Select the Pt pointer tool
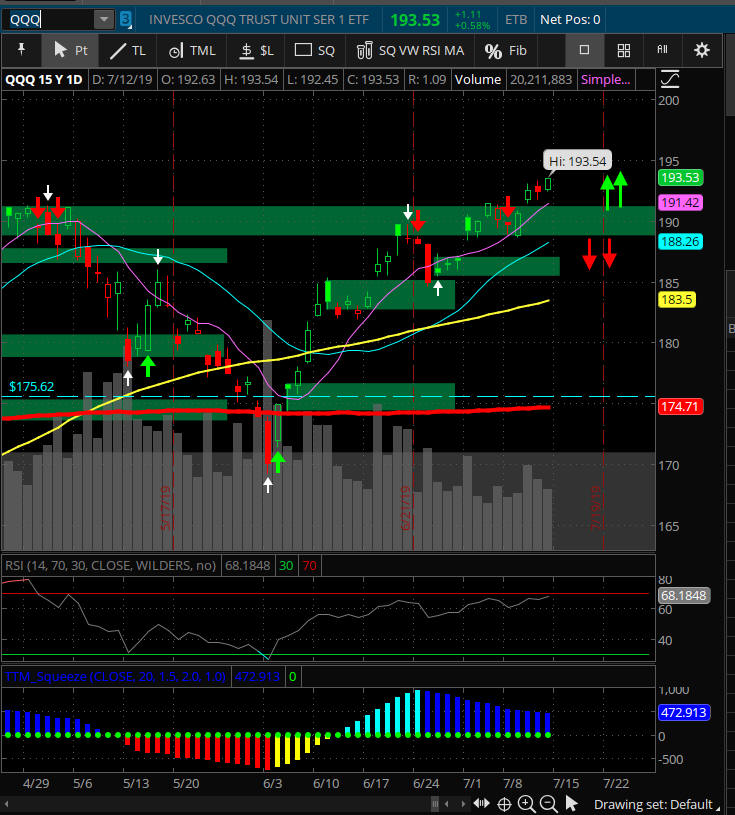Viewport: 735px width, 815px height. click(x=70, y=50)
